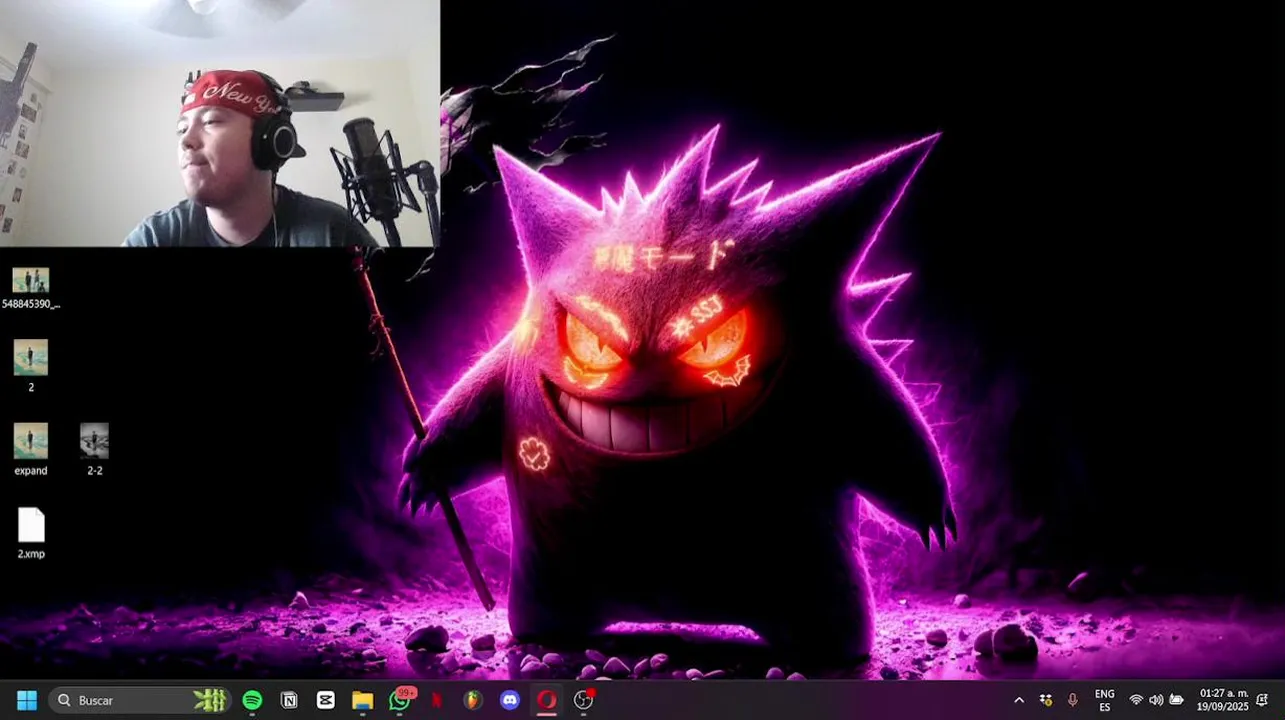
Task: Click the microphone tray icon
Action: pyautogui.click(x=1073, y=701)
